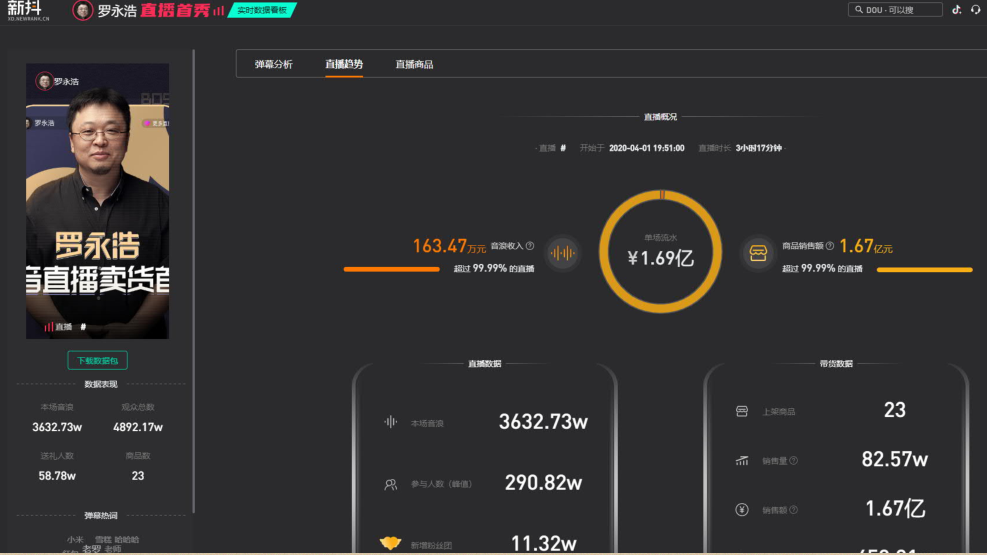The width and height of the screenshot is (987, 555).
Task: Click 58.78w 送礼人数 in sidebar
Action: (x=57, y=476)
